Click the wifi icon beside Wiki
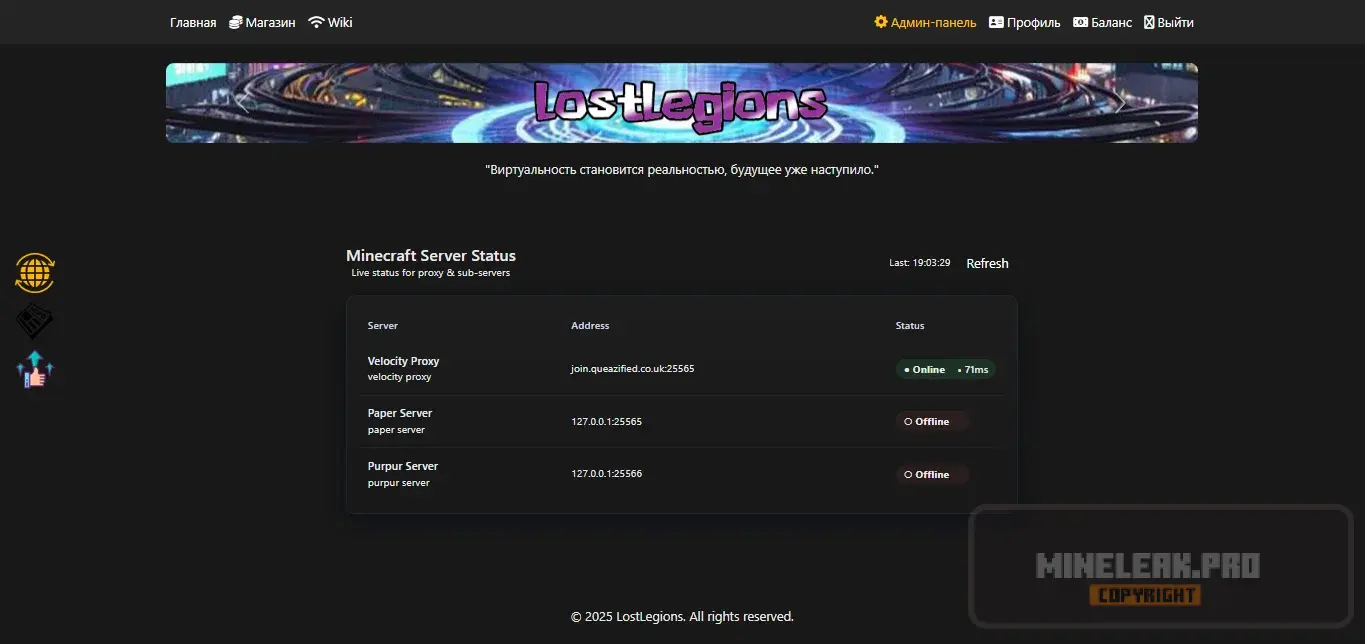This screenshot has height=644, width=1365. pos(316,22)
